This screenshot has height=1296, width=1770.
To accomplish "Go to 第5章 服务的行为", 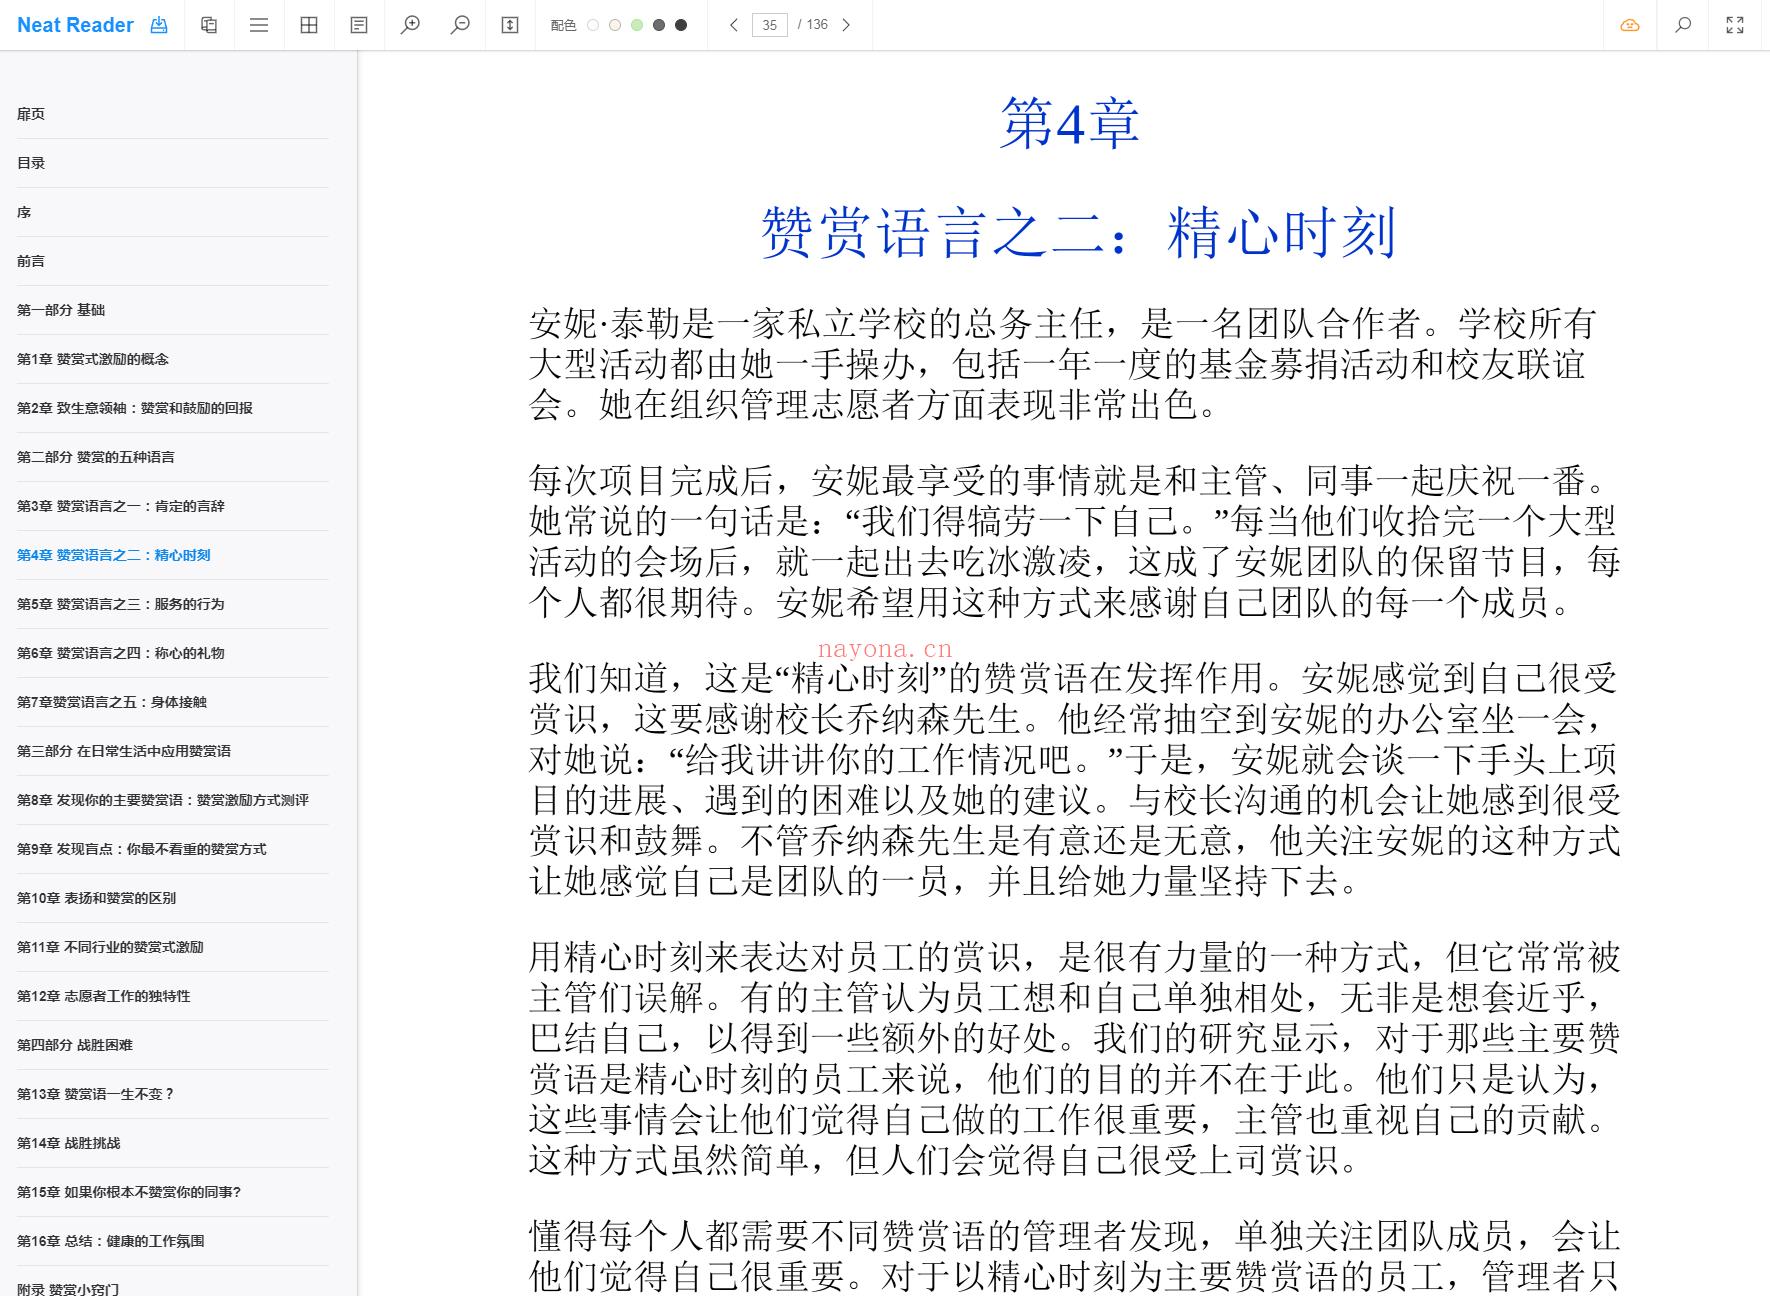I will click(121, 604).
